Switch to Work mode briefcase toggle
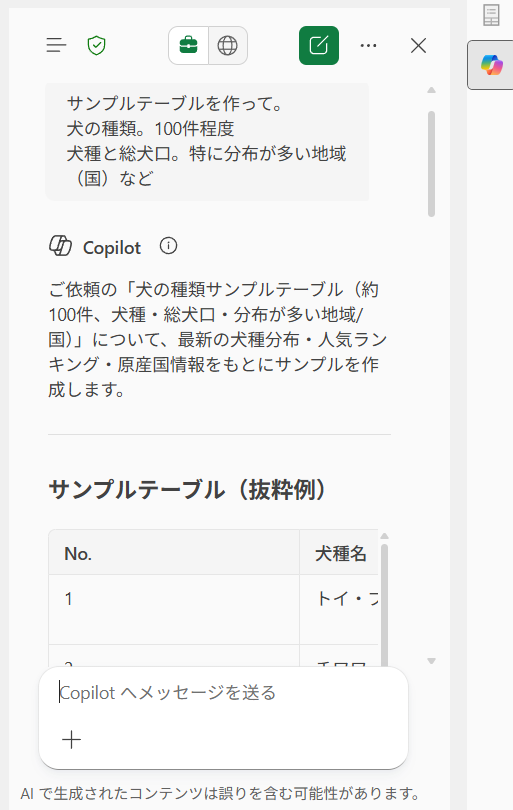The image size is (513, 810). (189, 45)
